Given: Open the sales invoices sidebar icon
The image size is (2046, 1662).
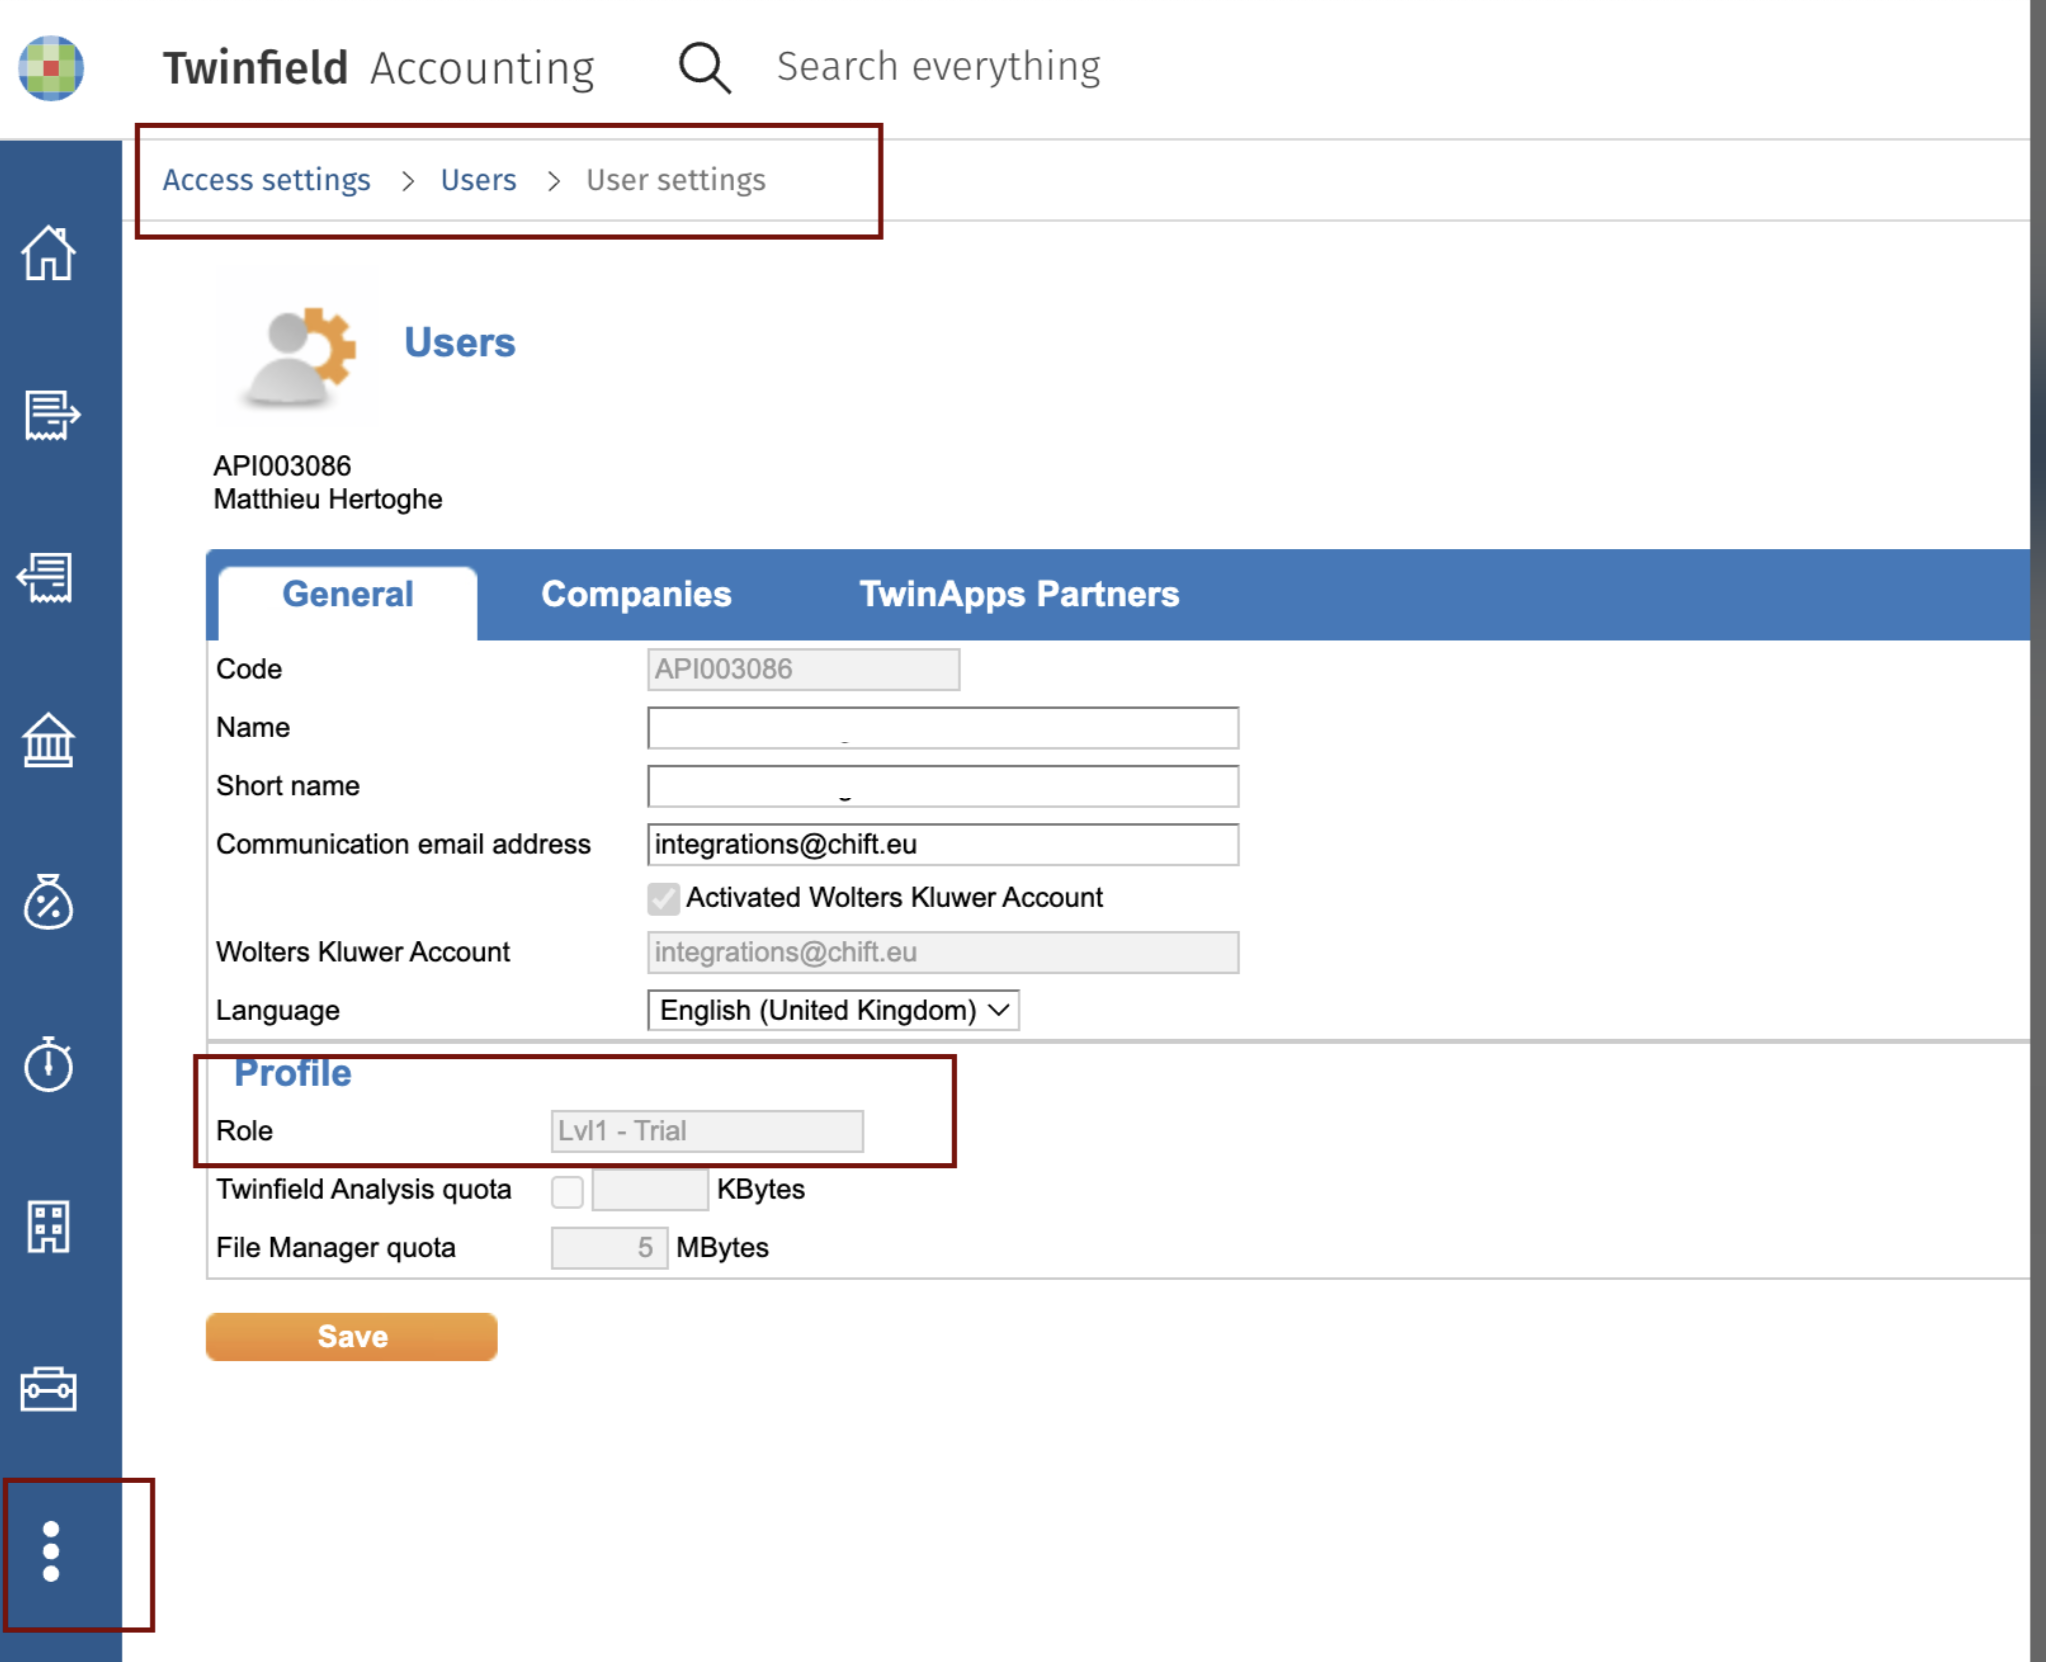Looking at the screenshot, I should (50, 415).
